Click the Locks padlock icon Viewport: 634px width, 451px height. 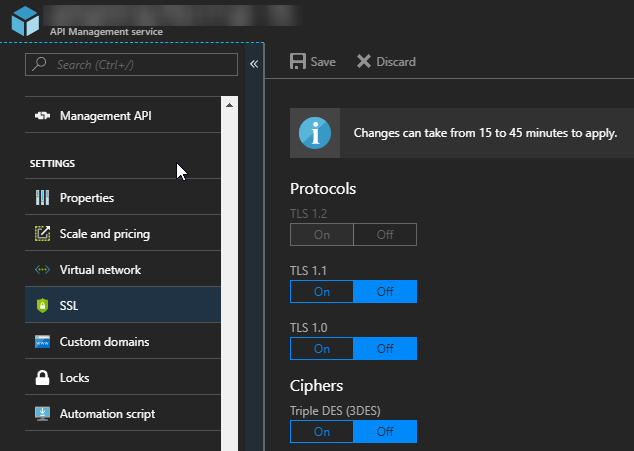(x=42, y=377)
